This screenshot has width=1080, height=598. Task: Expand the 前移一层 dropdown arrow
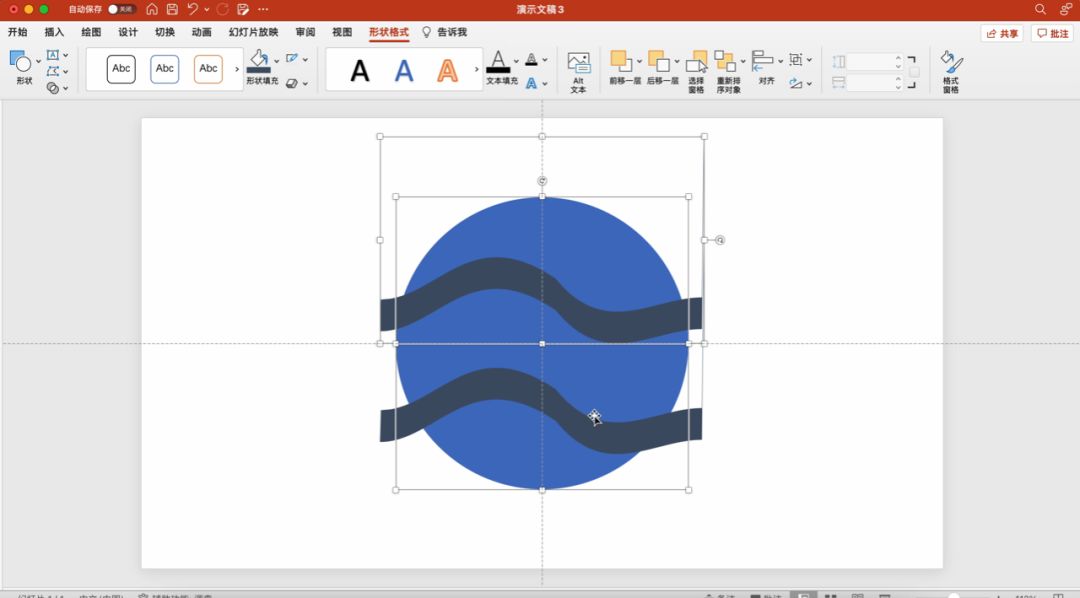click(639, 61)
